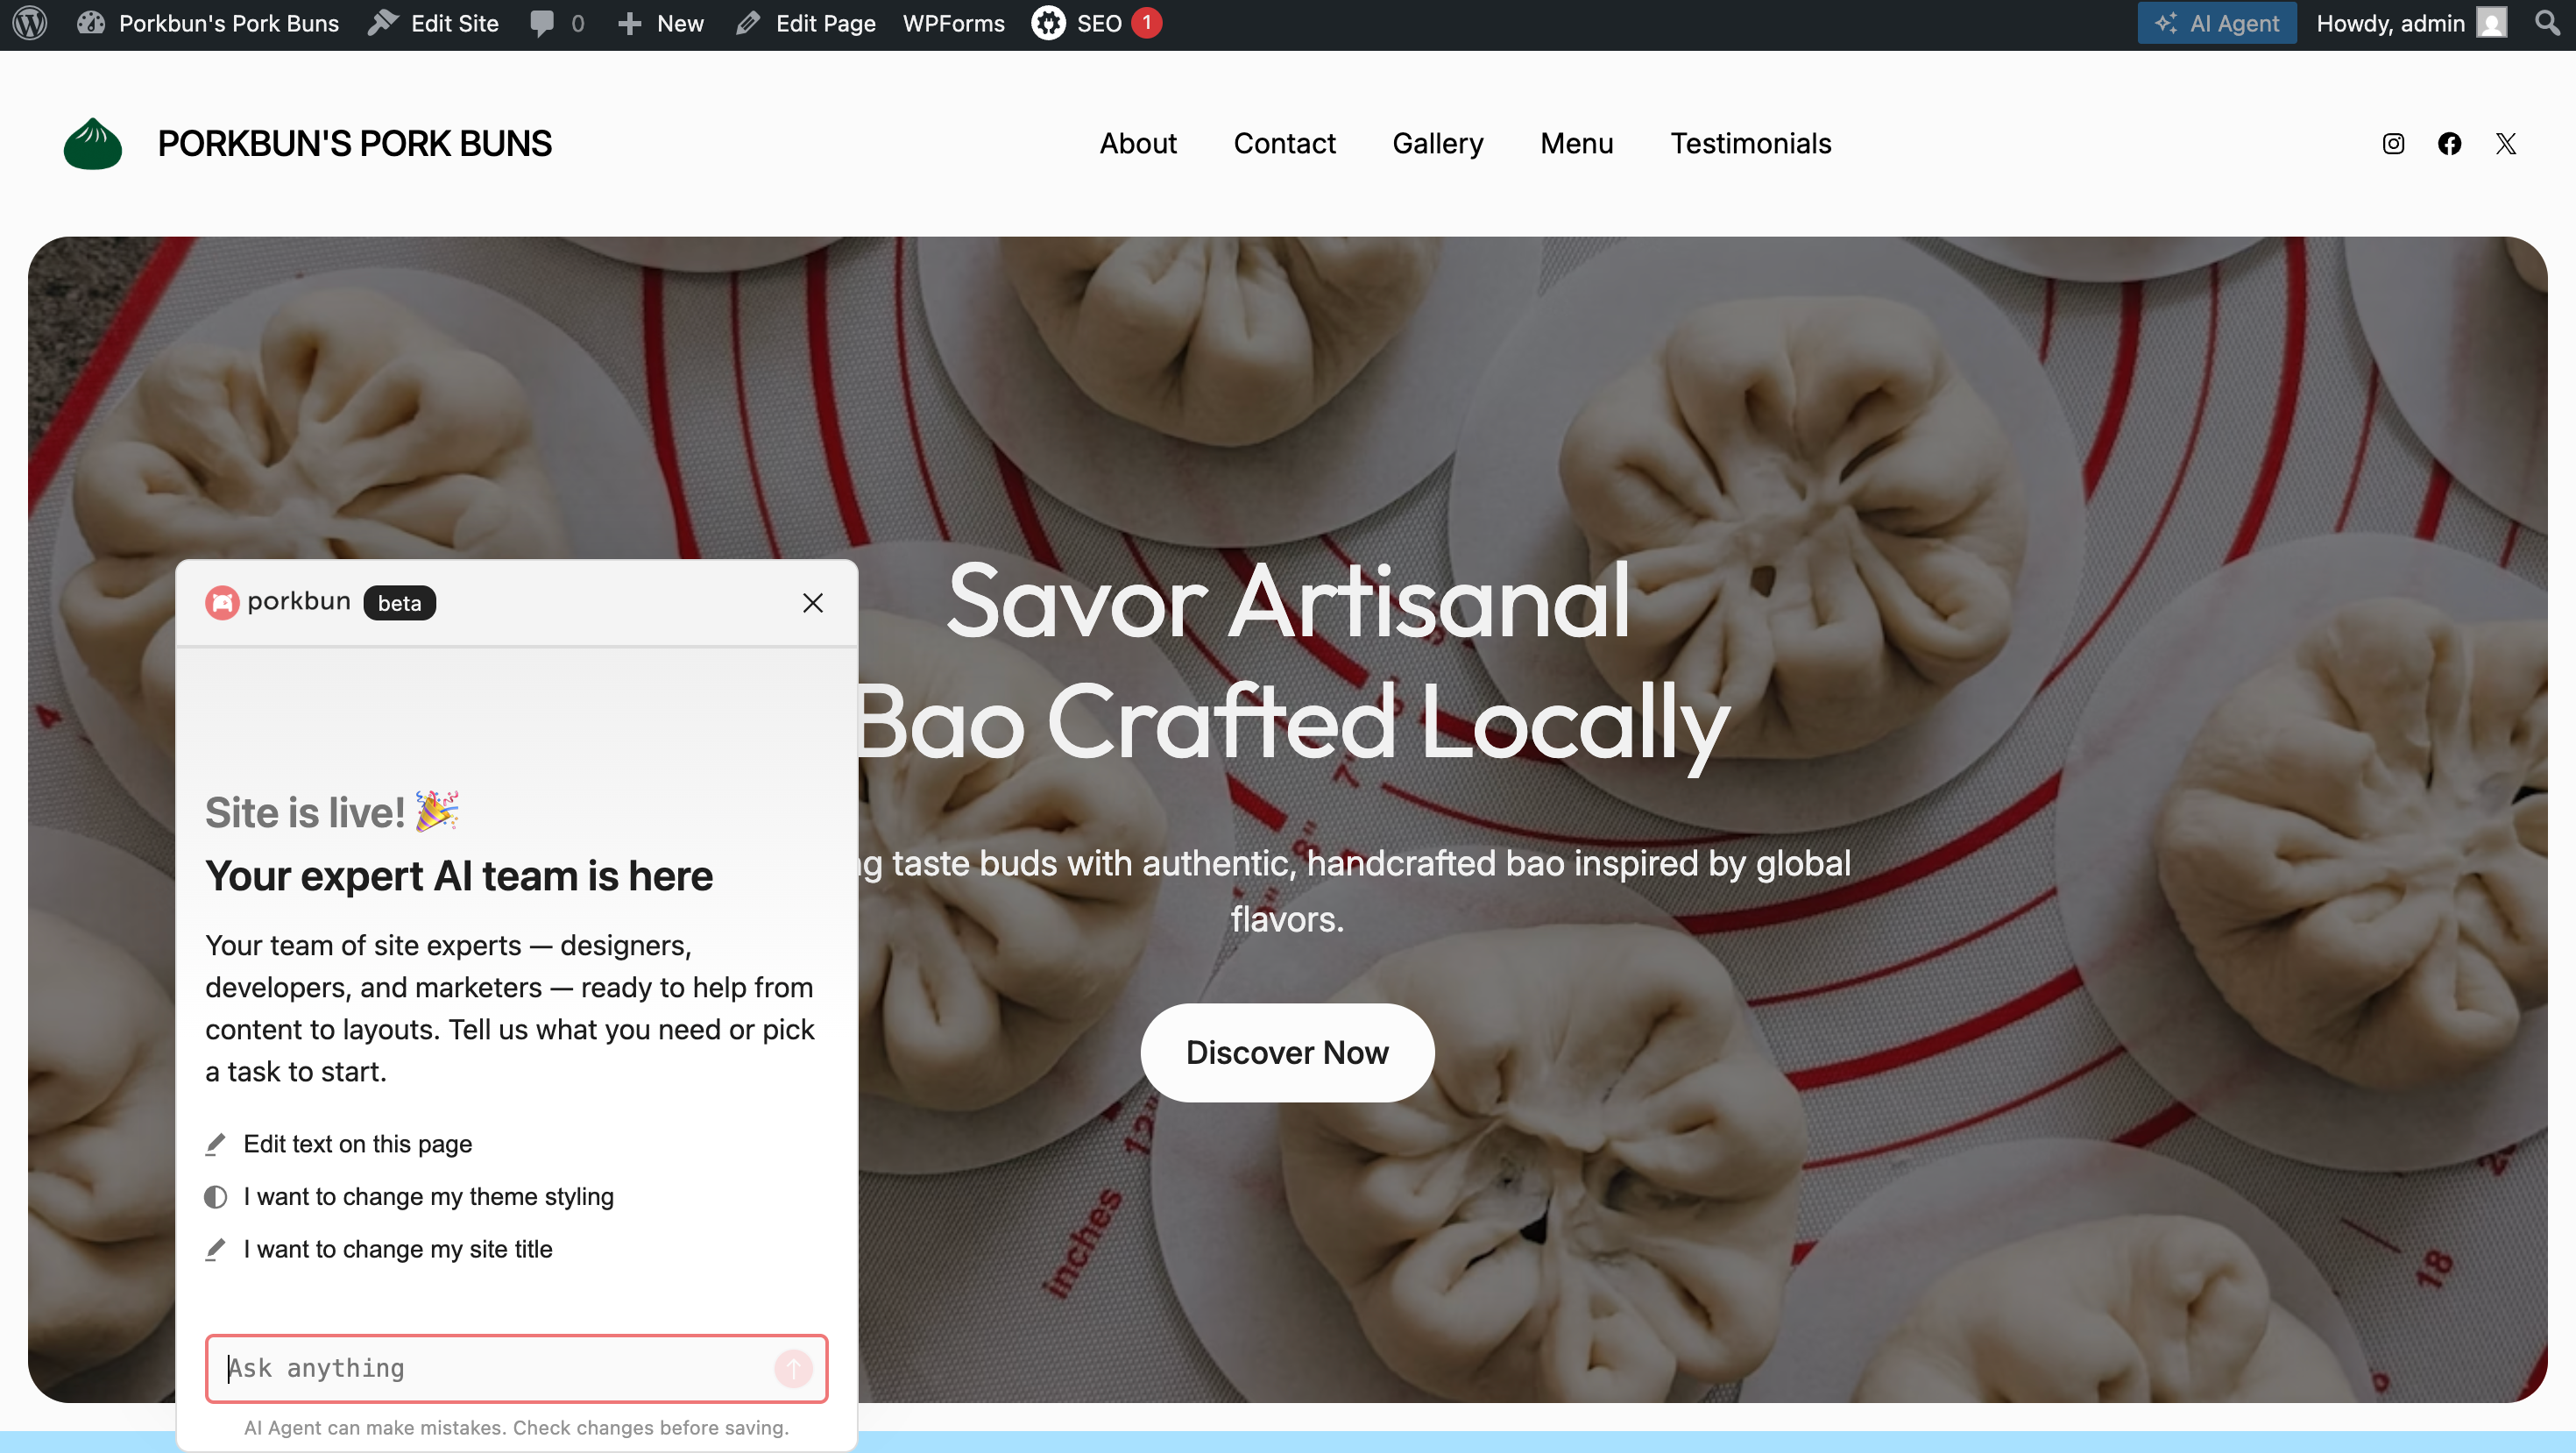Click the sparkle icon in AI Agent button
Screen dimensions: 2576x1453
(x=2165, y=23)
